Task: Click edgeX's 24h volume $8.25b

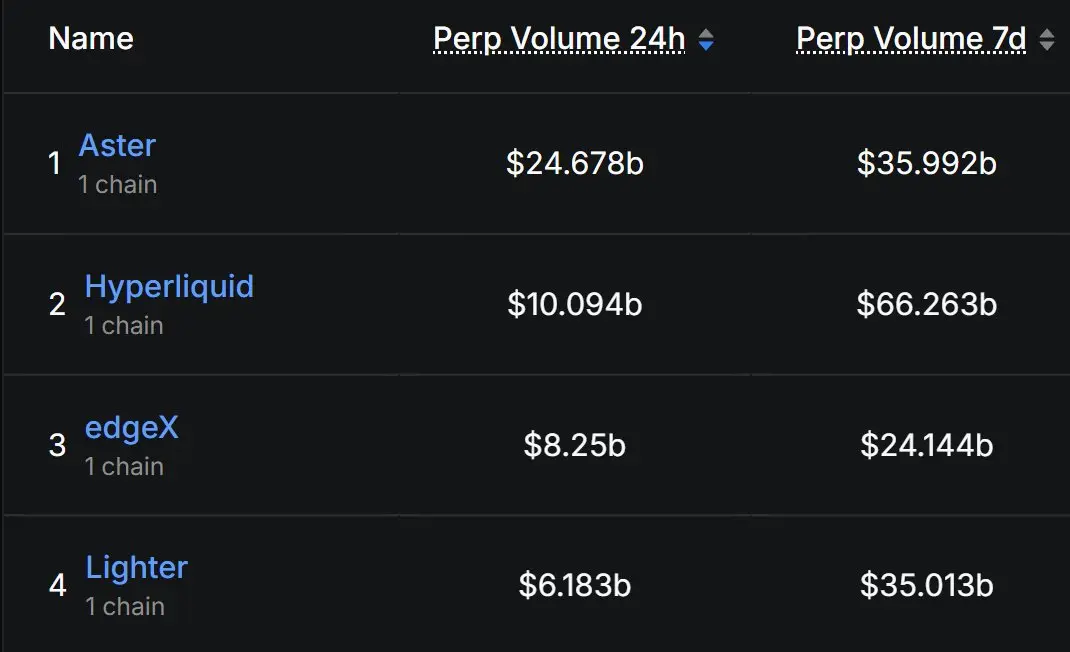Action: pos(575,445)
